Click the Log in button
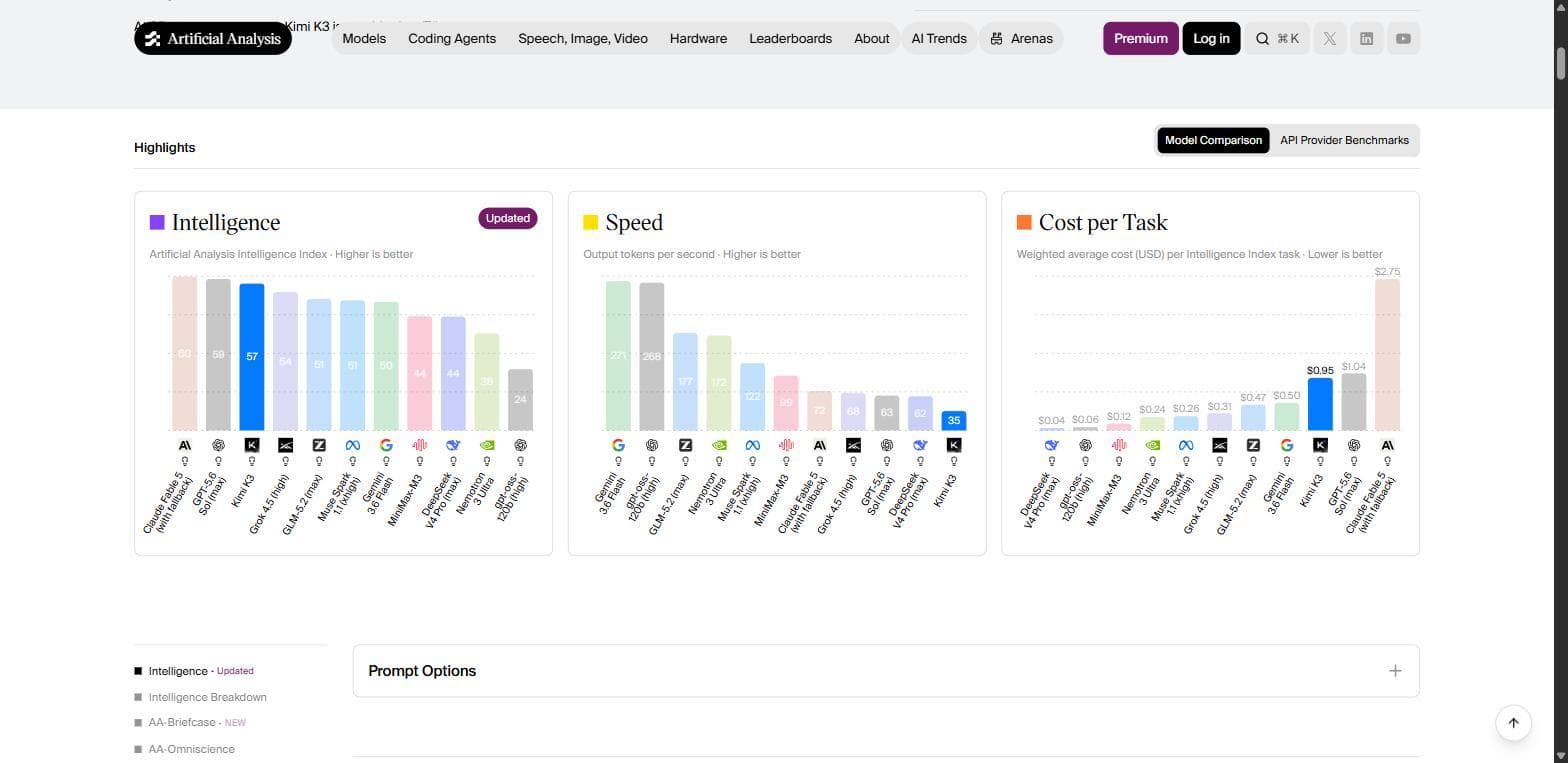 pyautogui.click(x=1211, y=39)
